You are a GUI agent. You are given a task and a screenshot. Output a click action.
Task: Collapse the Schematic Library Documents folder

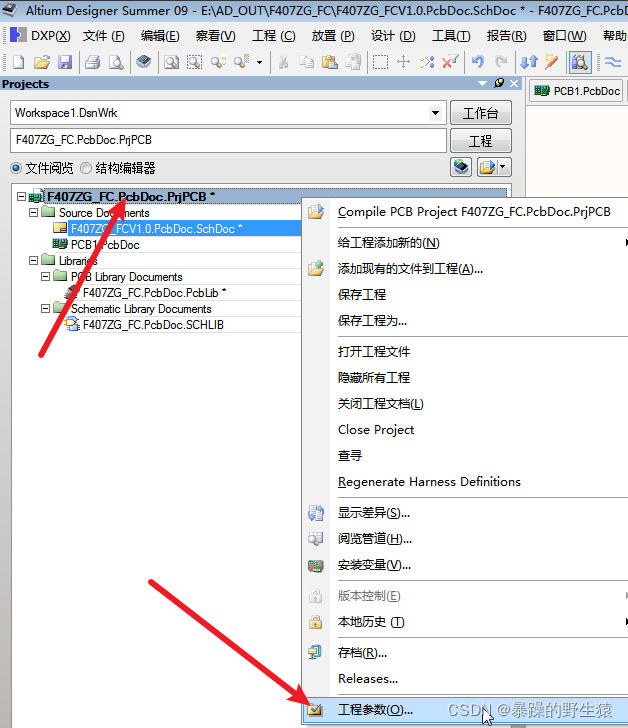point(45,309)
